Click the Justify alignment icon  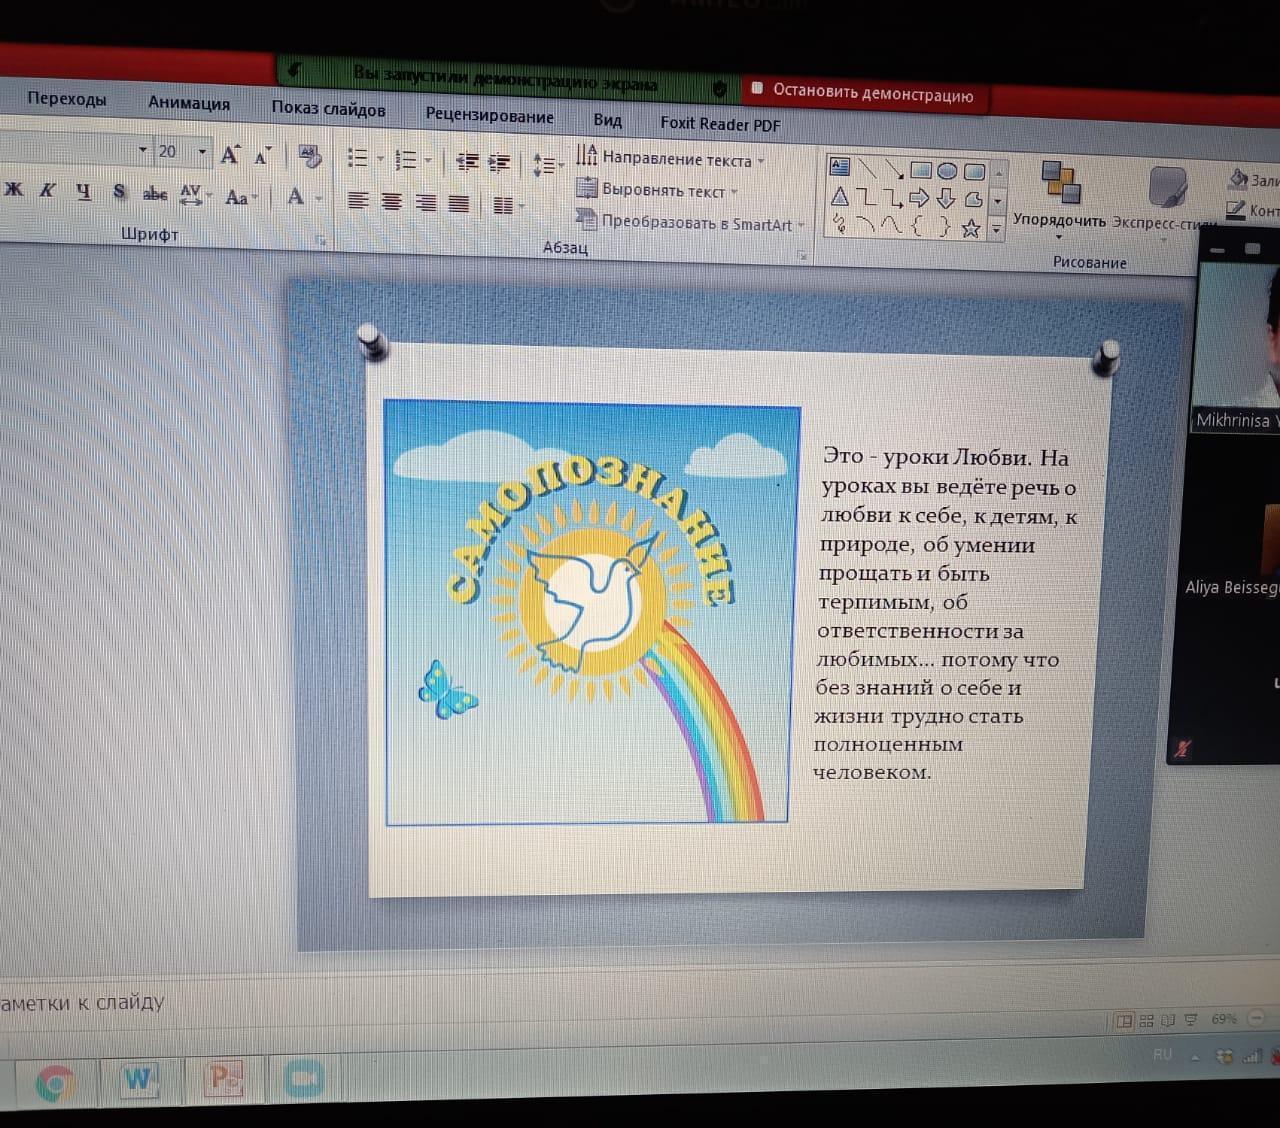[459, 204]
